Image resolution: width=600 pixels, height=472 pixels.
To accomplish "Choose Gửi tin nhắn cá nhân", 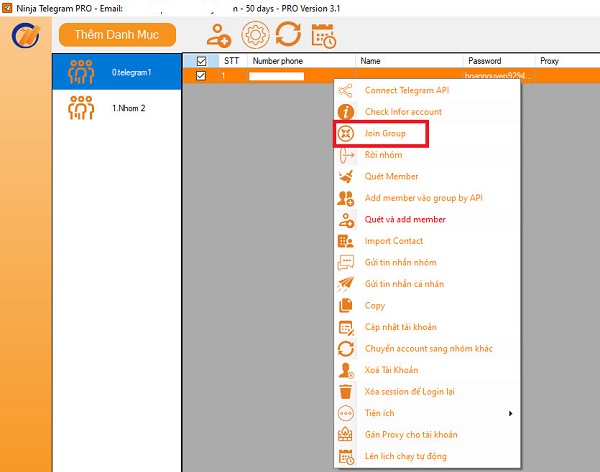I will (x=427, y=284).
